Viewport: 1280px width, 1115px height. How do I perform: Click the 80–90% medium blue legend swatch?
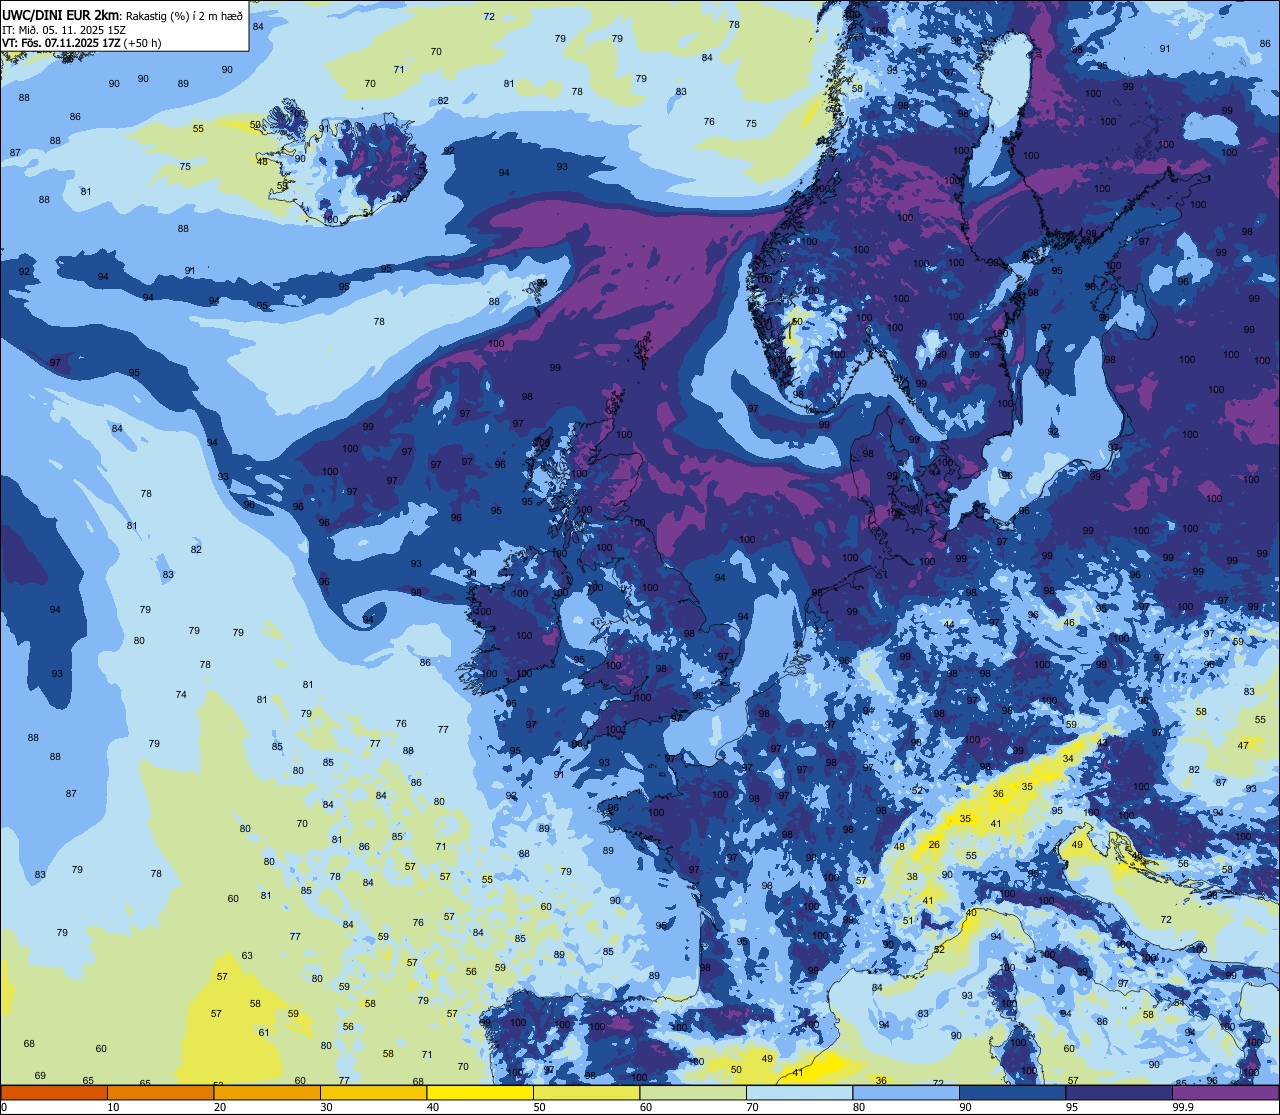point(906,1092)
